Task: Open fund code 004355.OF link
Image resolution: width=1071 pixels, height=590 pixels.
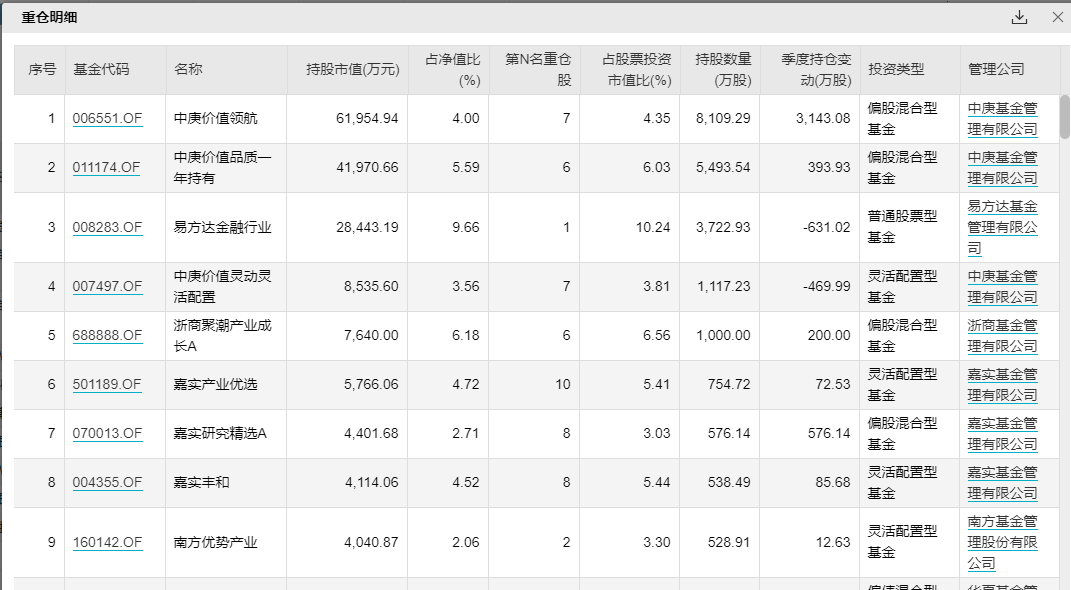Action: 107,482
